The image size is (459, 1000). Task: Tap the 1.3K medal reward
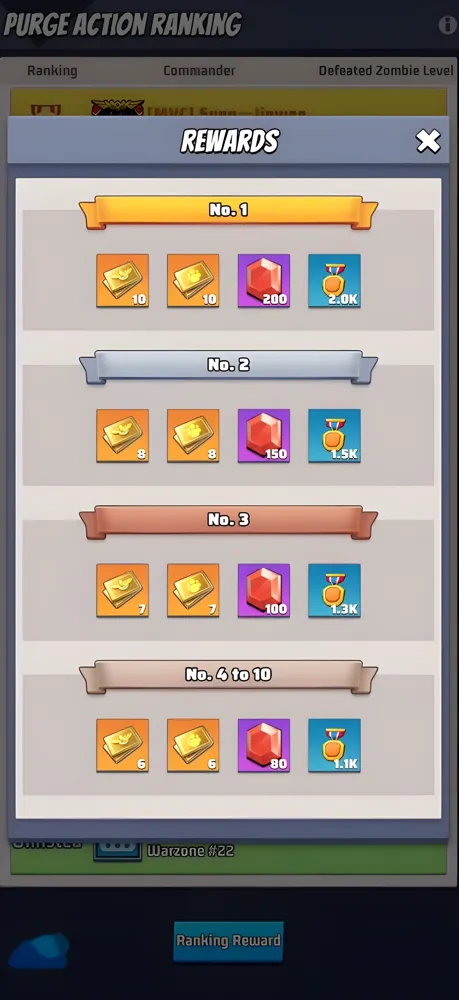click(335, 591)
